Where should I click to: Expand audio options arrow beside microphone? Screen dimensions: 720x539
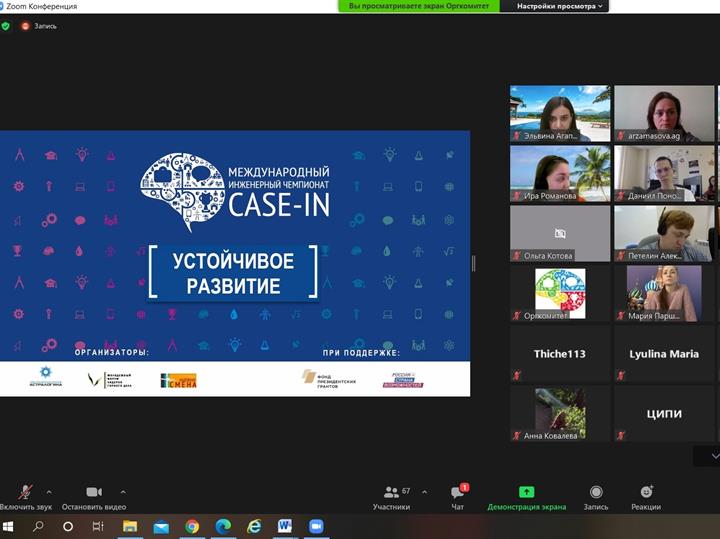(49, 492)
